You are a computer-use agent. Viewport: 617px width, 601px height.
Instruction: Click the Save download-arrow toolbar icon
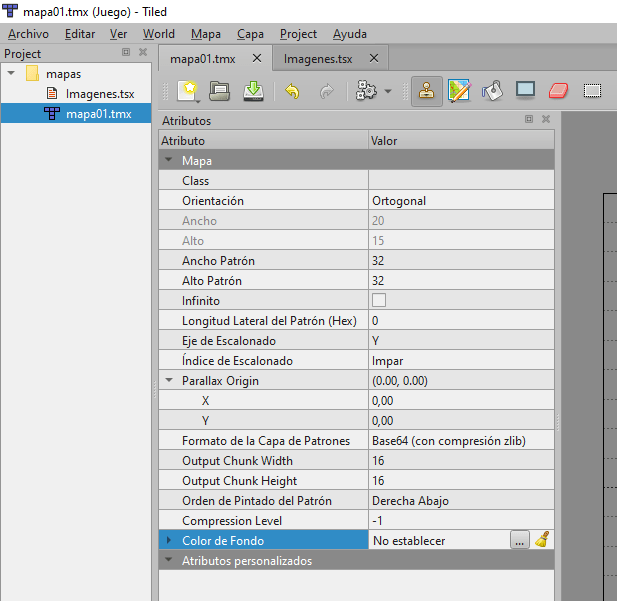pyautogui.click(x=254, y=91)
